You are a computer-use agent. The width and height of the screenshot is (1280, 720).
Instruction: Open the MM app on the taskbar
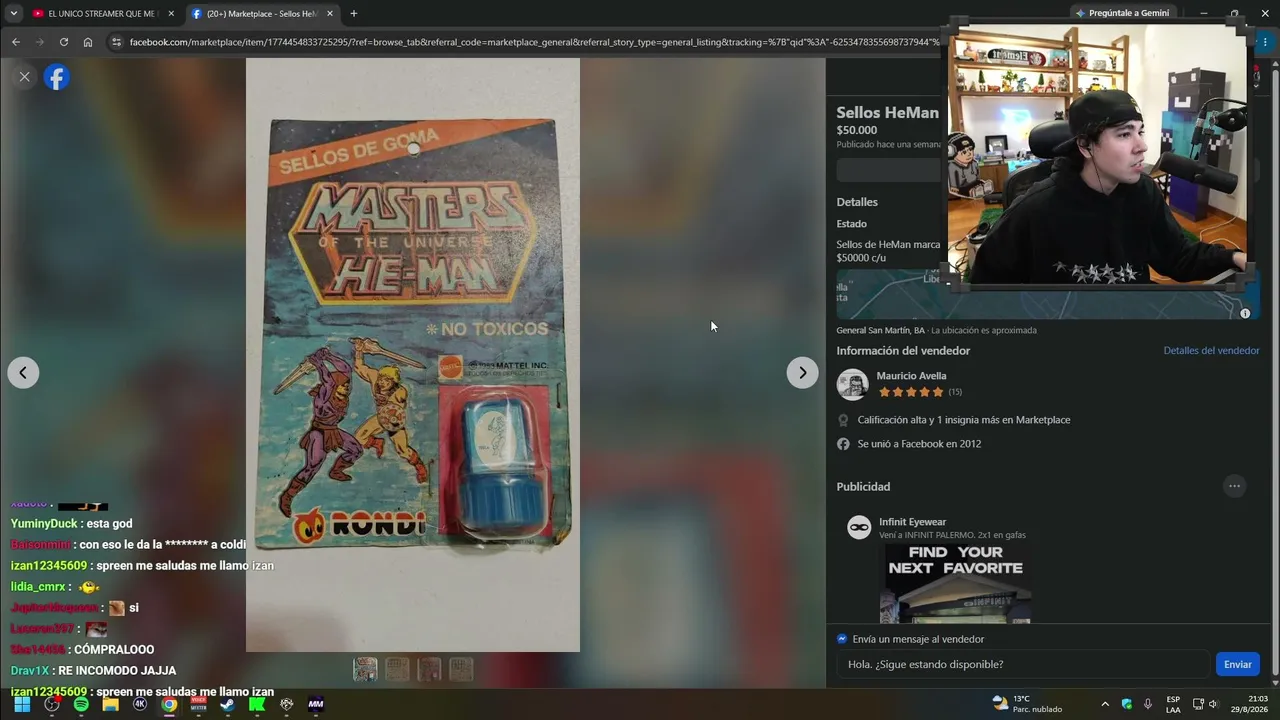pos(316,704)
